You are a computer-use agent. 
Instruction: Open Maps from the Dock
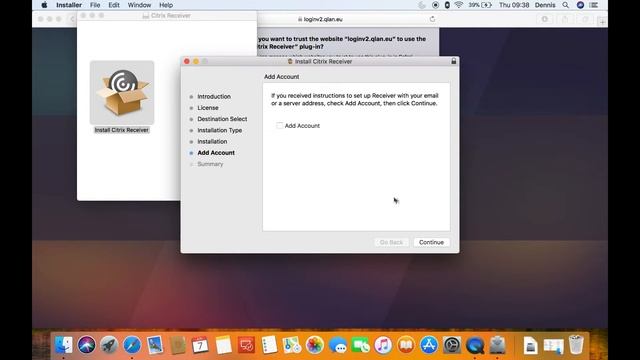click(x=292, y=345)
